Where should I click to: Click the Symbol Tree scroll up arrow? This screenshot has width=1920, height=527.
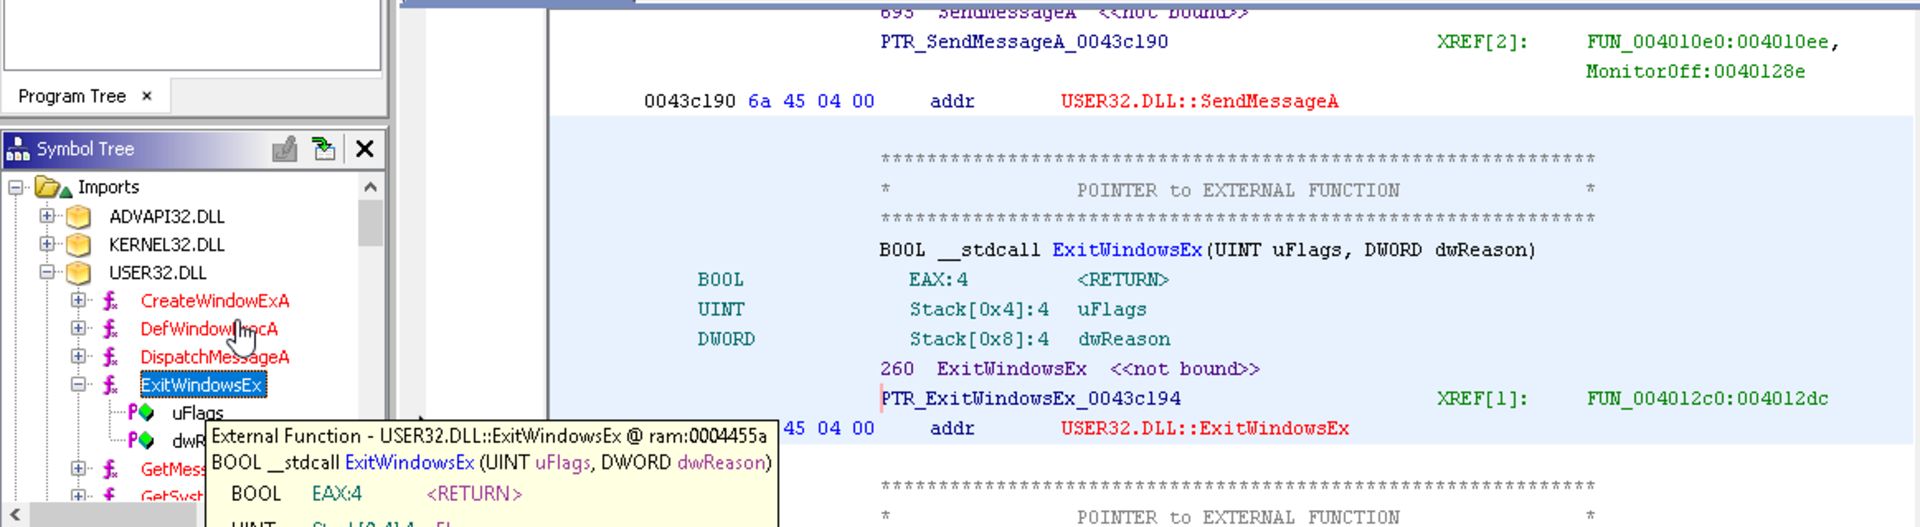[371, 187]
